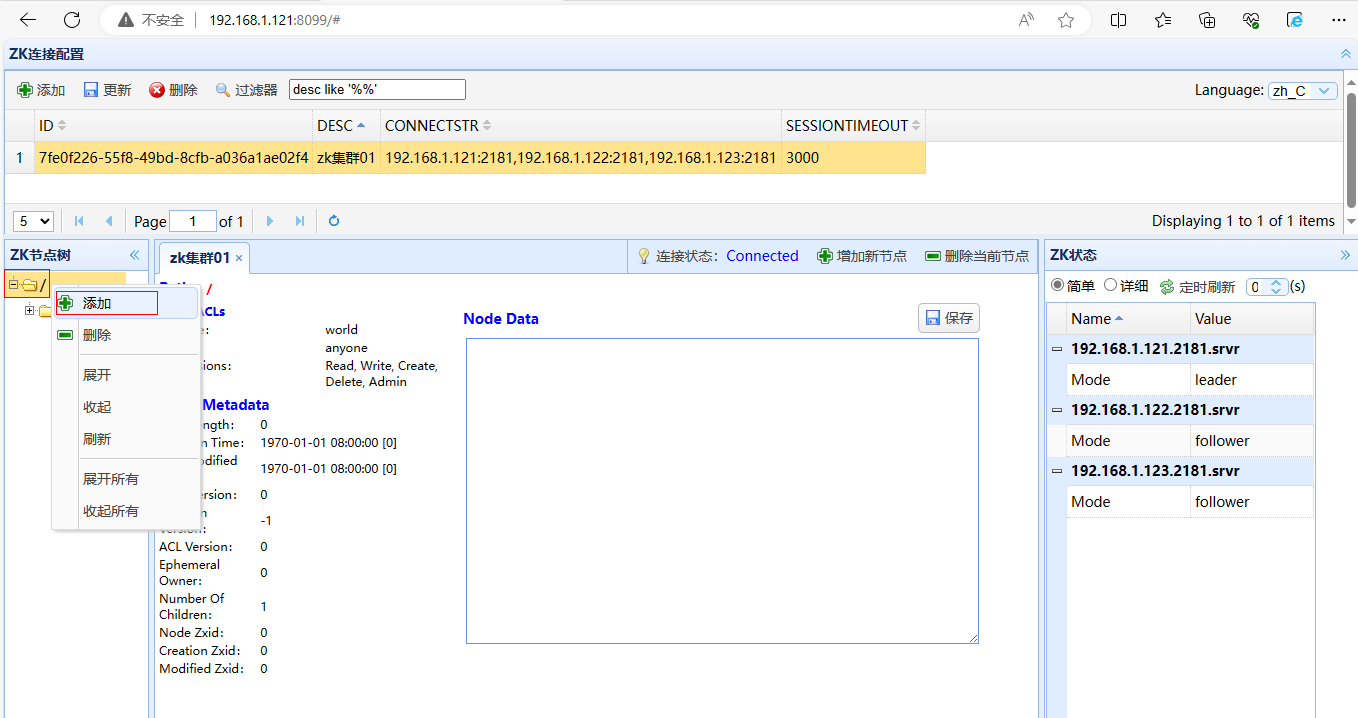Refresh the connection grid pager
The height and width of the screenshot is (718, 1358).
(334, 221)
